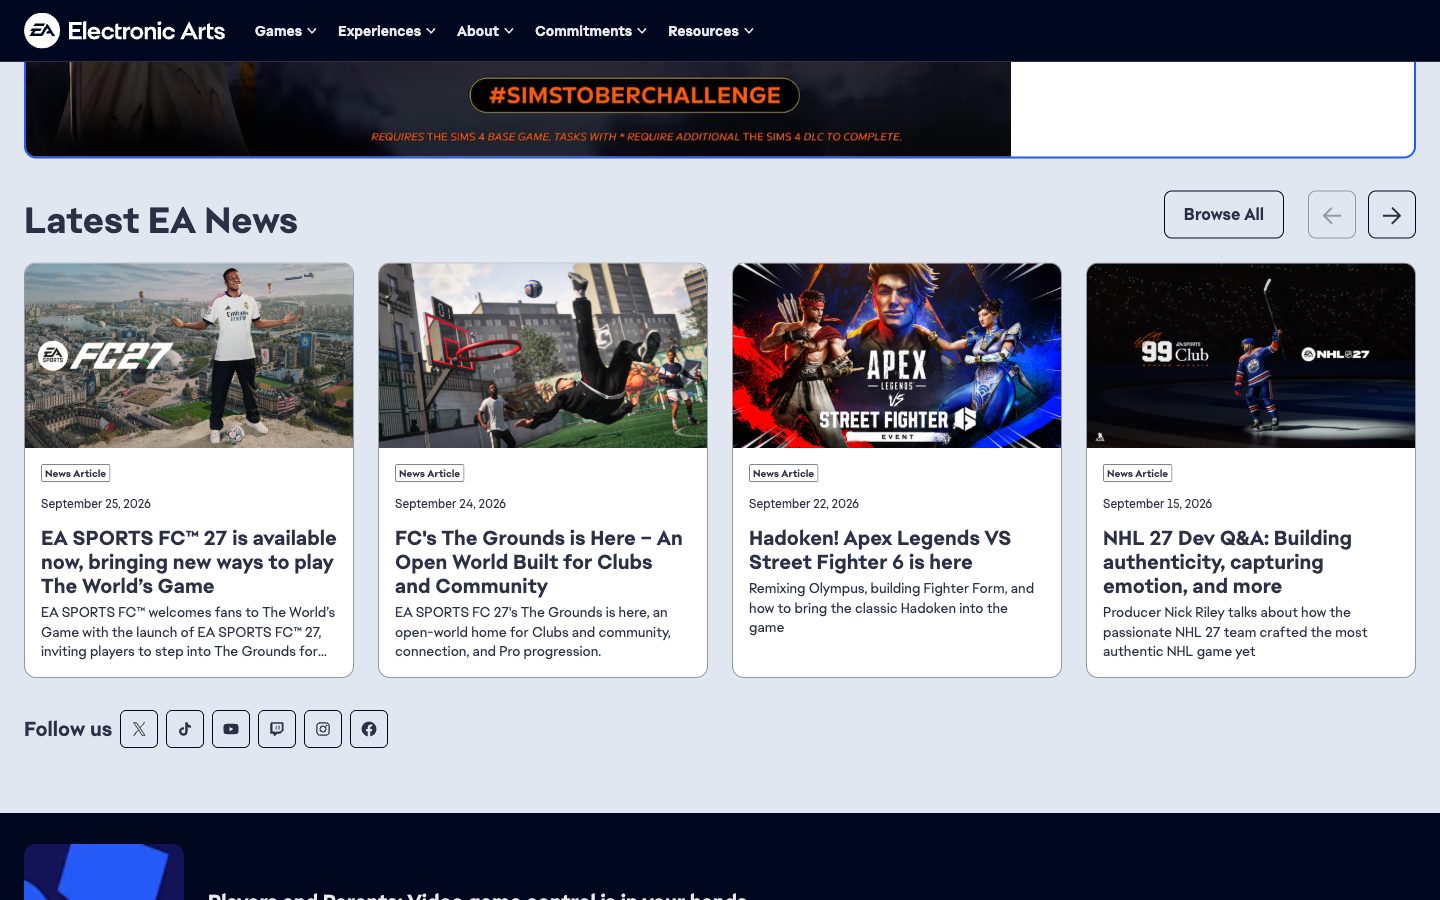Expand the Resources menu
The image size is (1440, 900).
tap(711, 31)
